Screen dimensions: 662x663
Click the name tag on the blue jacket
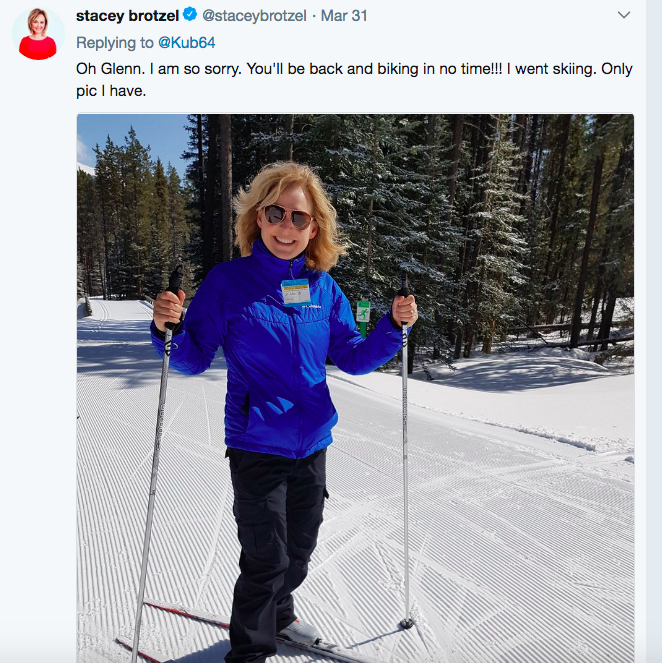(x=295, y=292)
